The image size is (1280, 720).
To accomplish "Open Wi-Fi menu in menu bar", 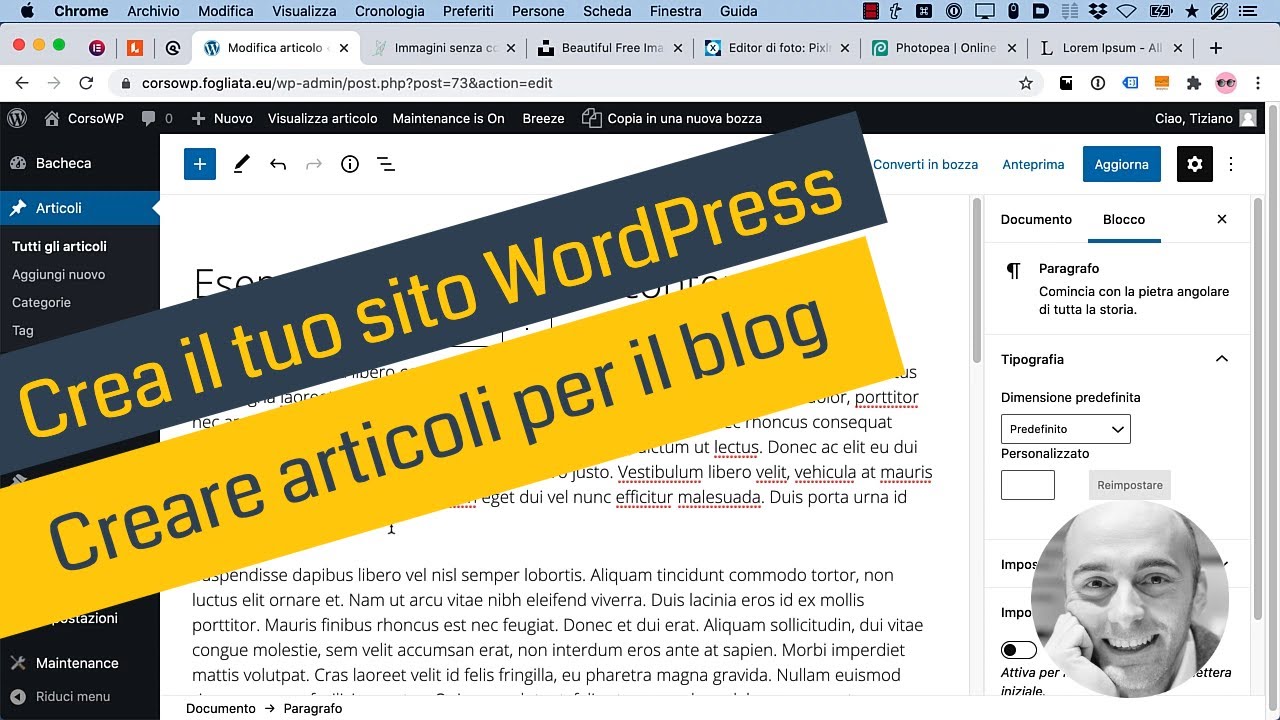I will pos(1127,11).
